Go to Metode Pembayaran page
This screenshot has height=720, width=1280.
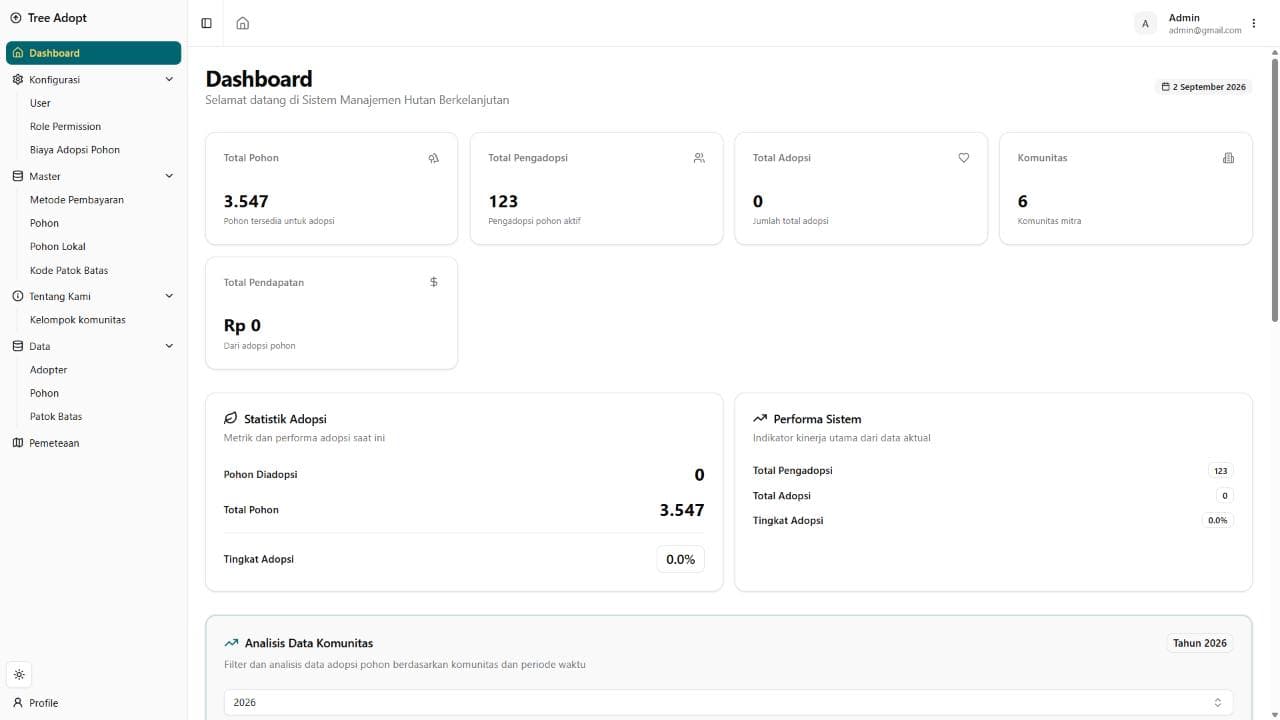[77, 200]
